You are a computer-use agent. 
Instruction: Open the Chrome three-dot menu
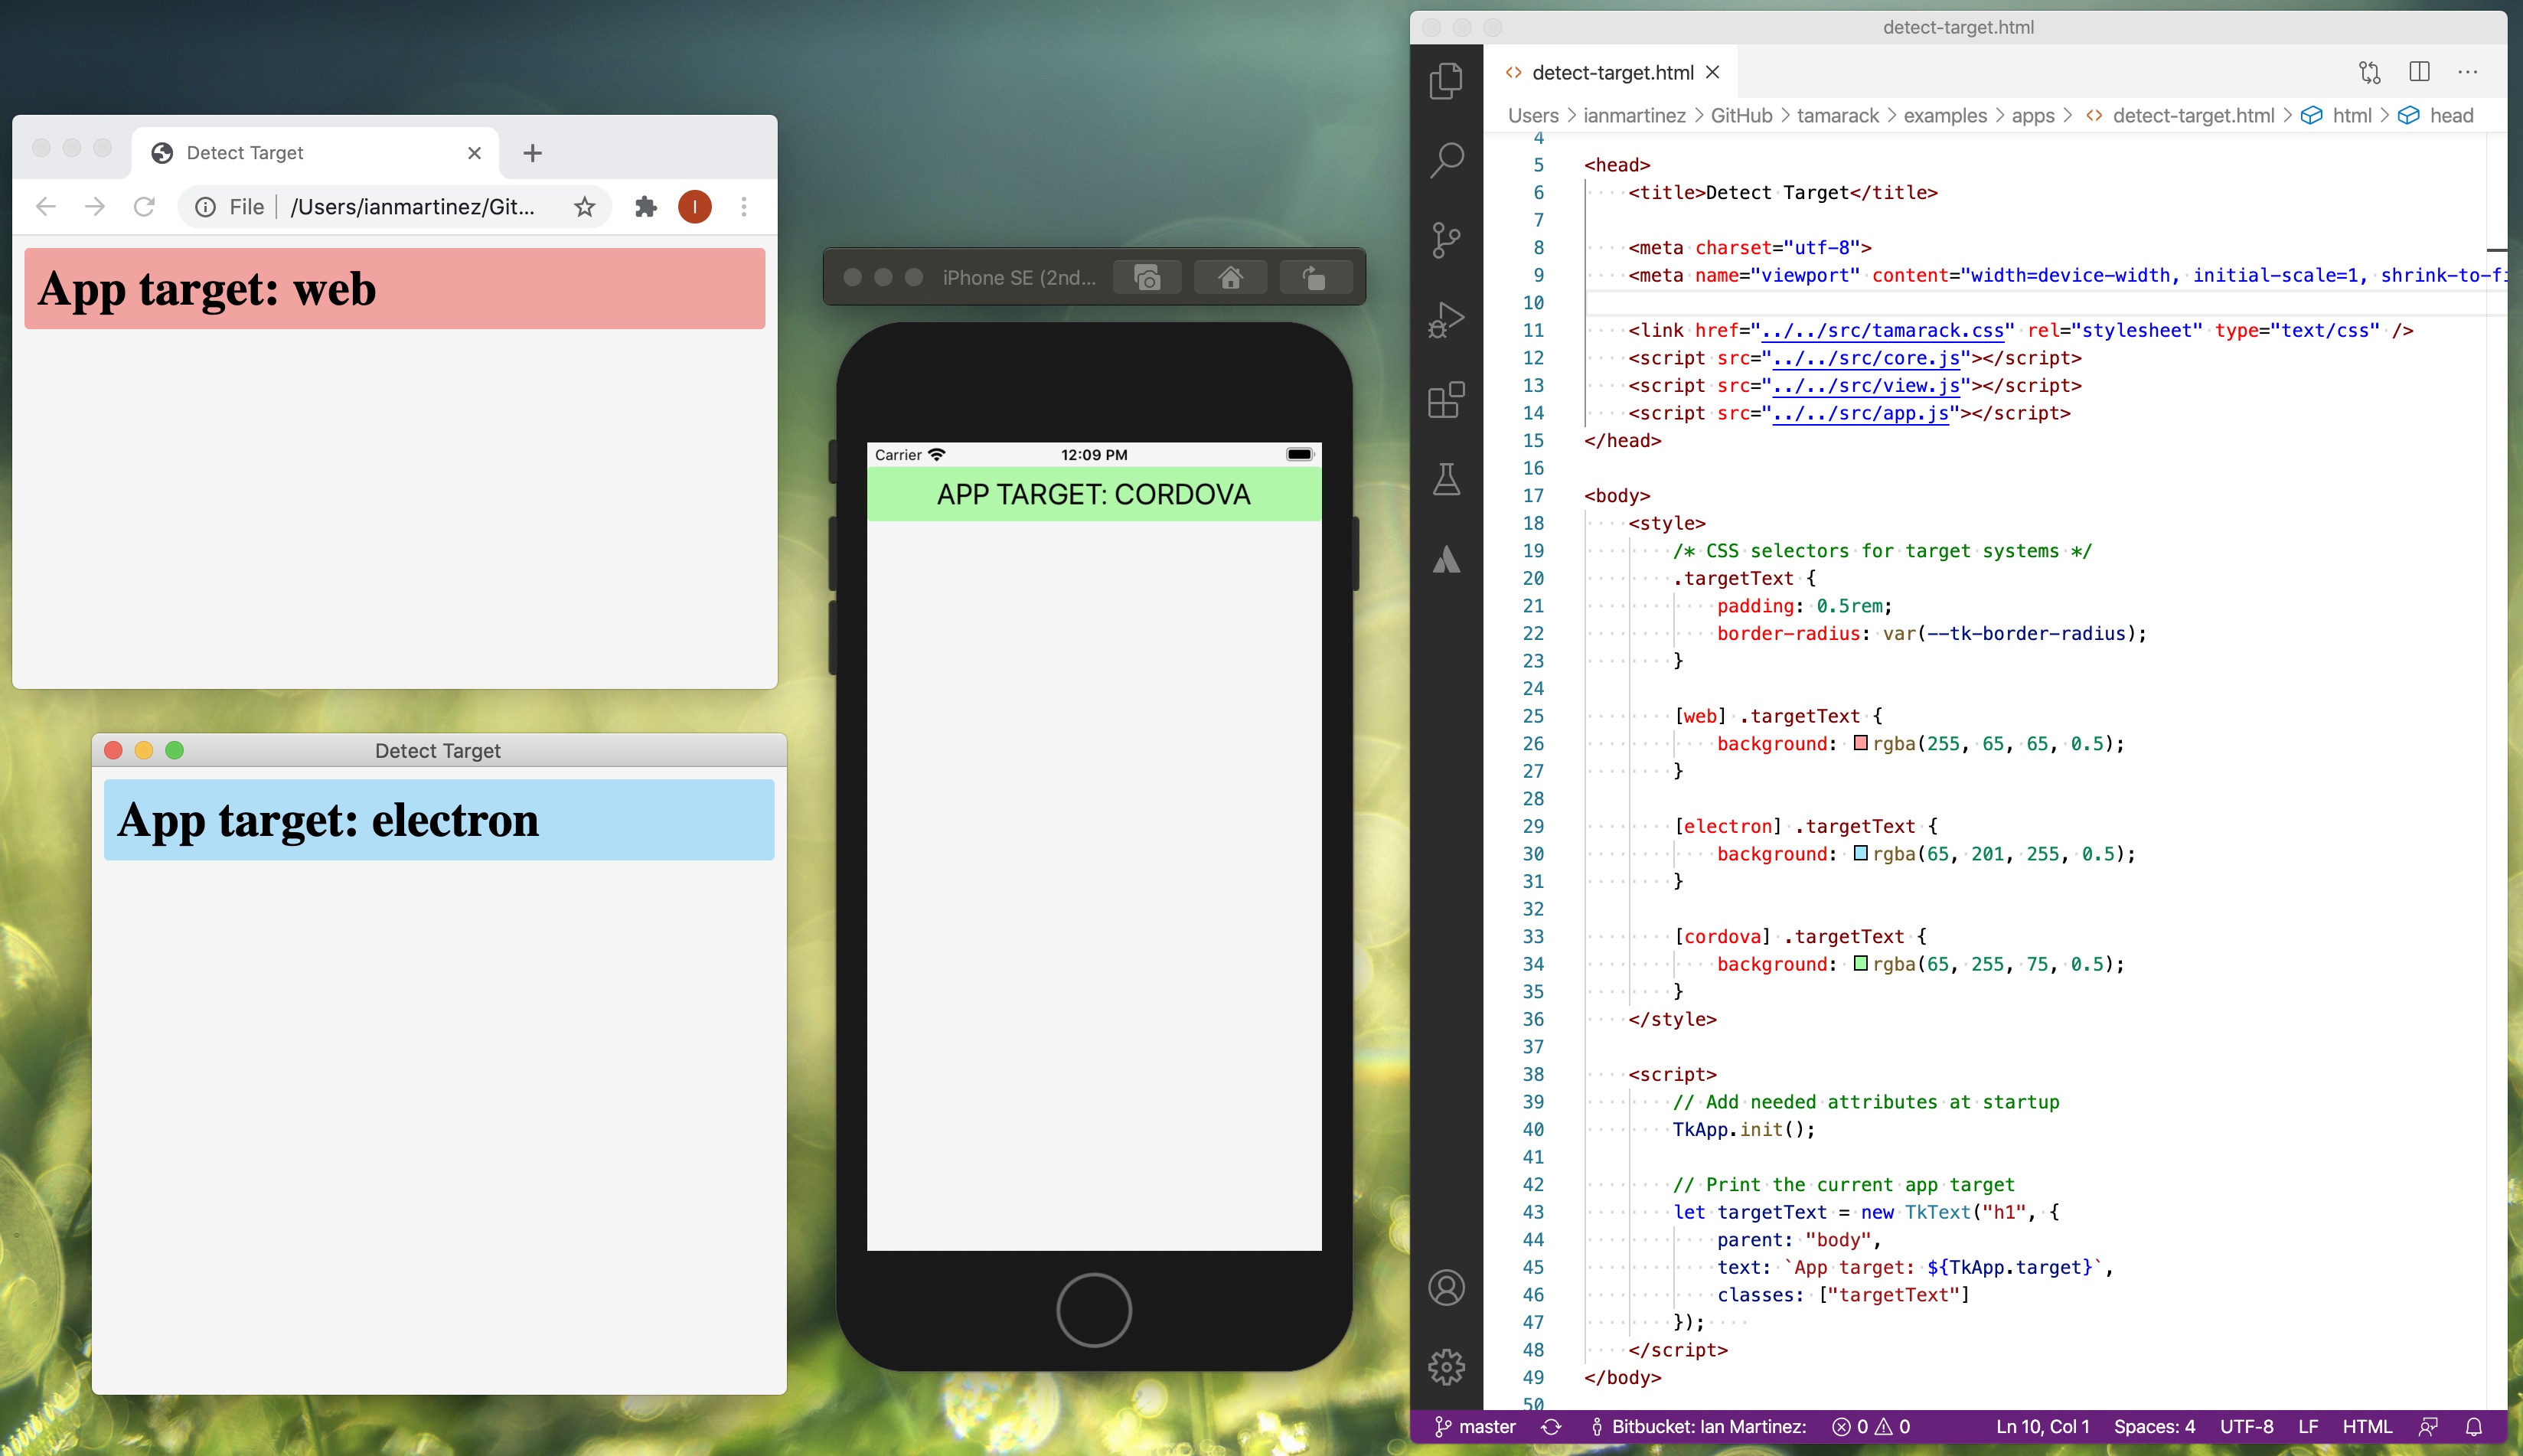[x=743, y=206]
